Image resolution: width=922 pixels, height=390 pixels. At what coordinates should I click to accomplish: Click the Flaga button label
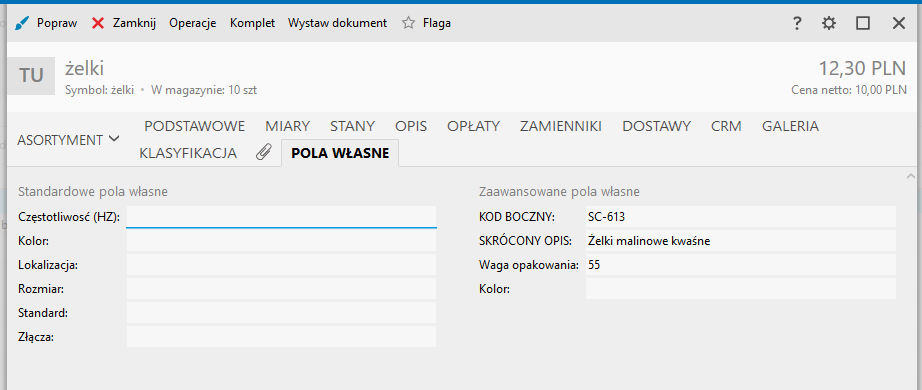[437, 24]
